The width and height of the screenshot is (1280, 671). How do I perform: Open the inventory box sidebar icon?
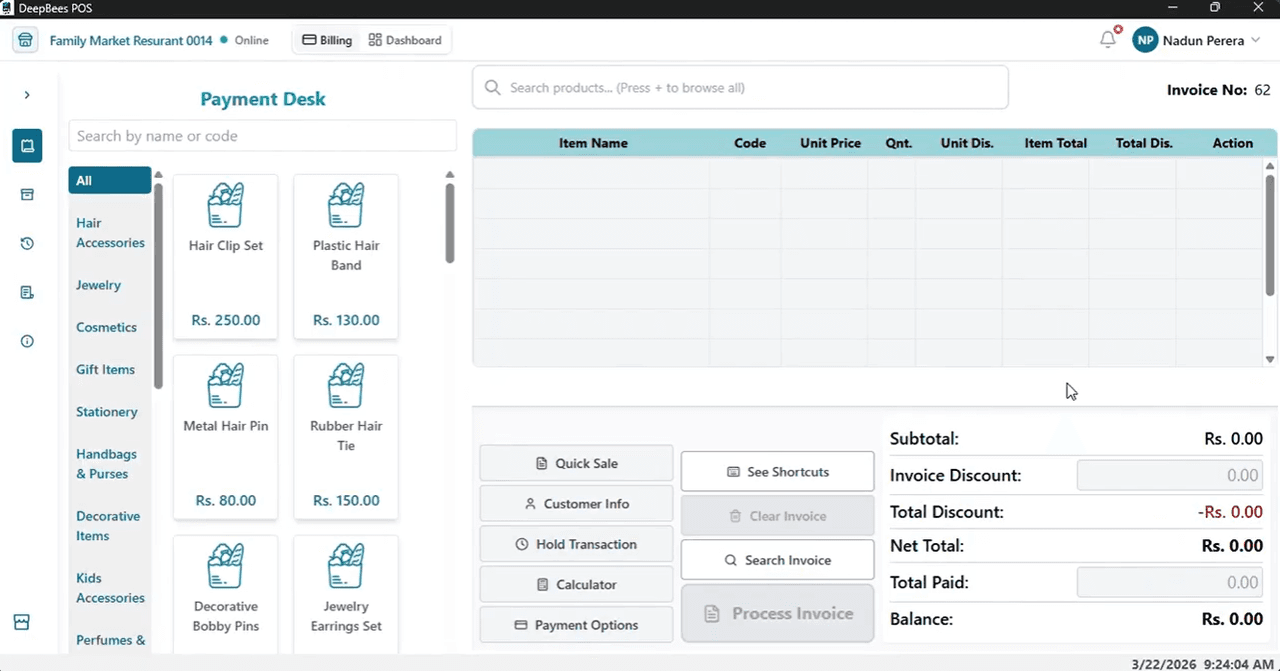pos(27,195)
